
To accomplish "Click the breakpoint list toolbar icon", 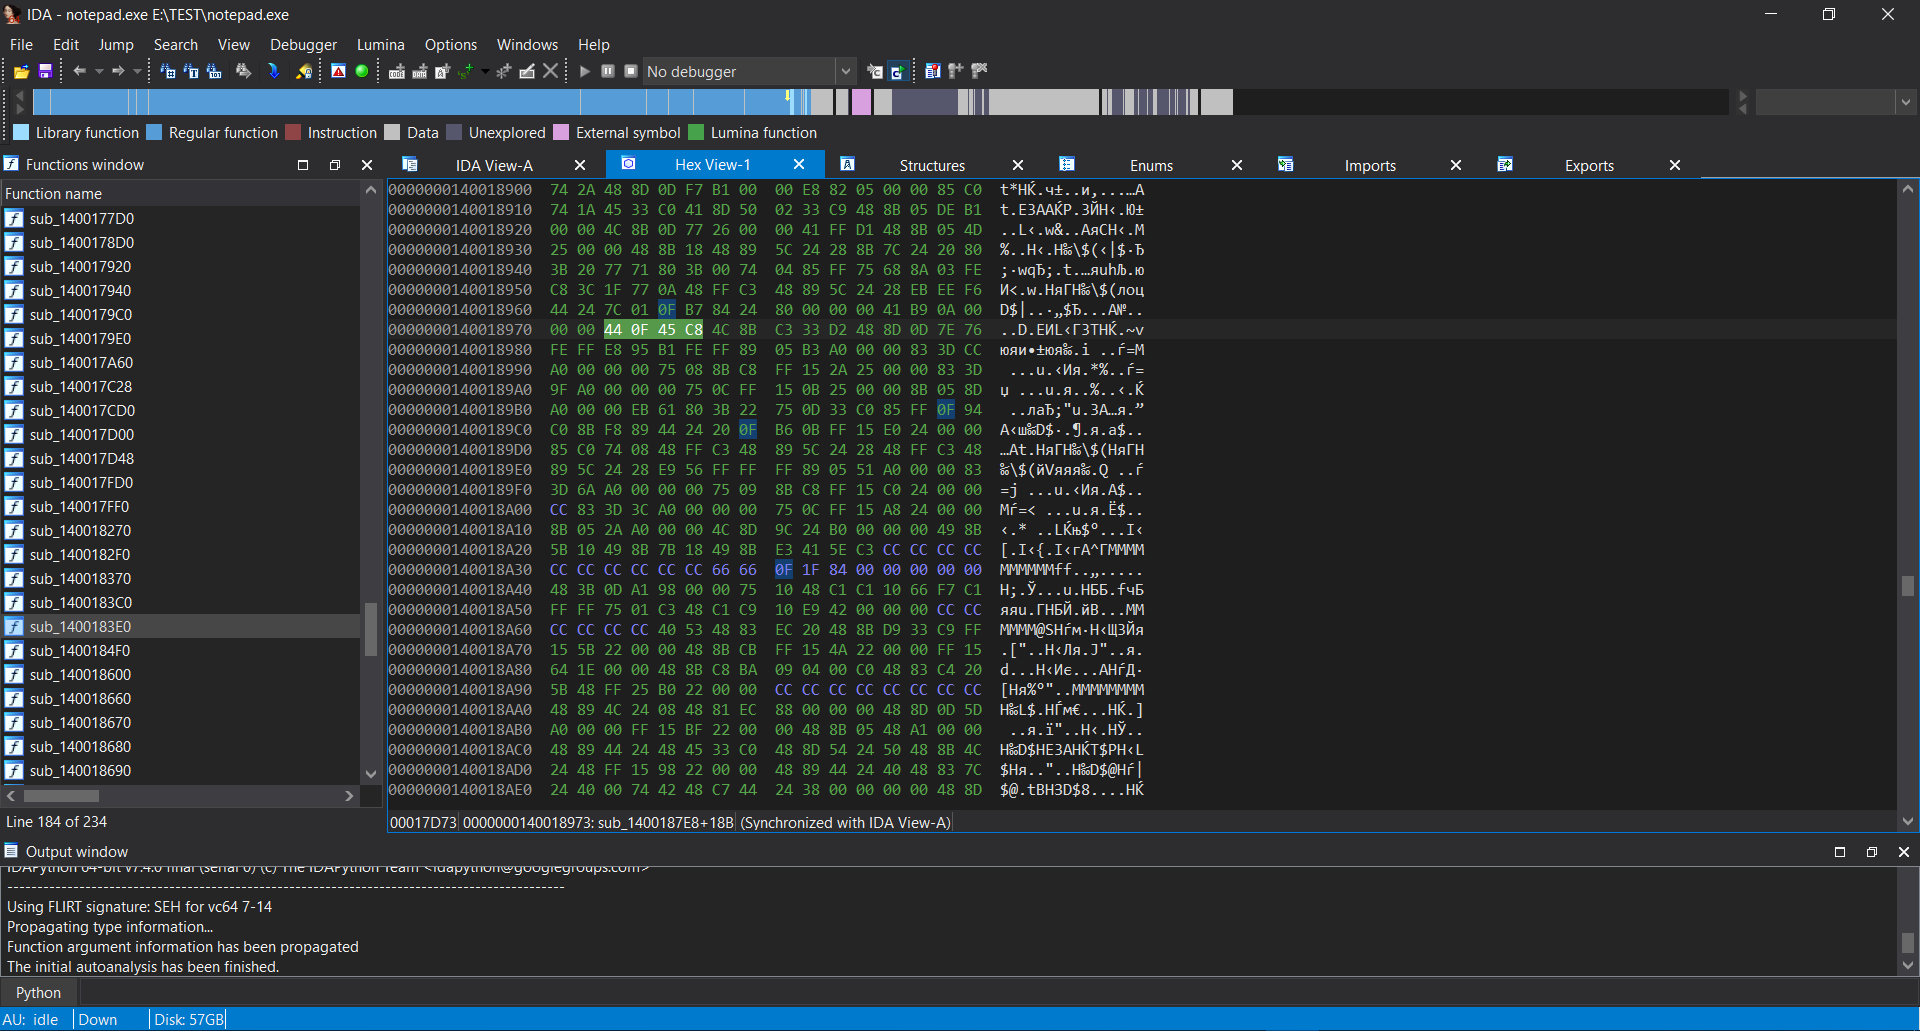I will (933, 71).
